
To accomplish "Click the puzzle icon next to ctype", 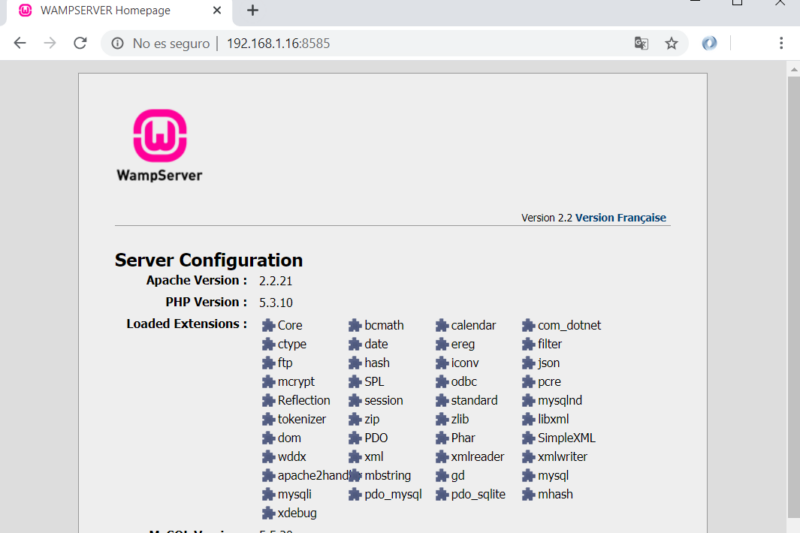I will click(x=268, y=344).
